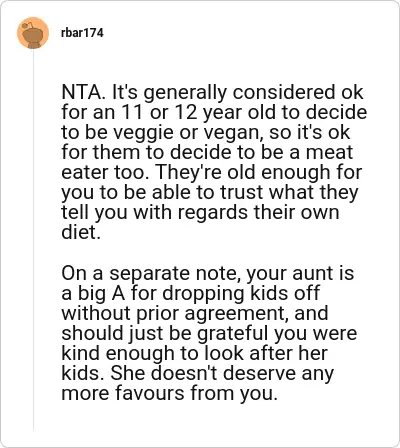Screen dimensions: 400x448
Task: Click the word 'NTA.' at the comment start
Action: point(83,92)
